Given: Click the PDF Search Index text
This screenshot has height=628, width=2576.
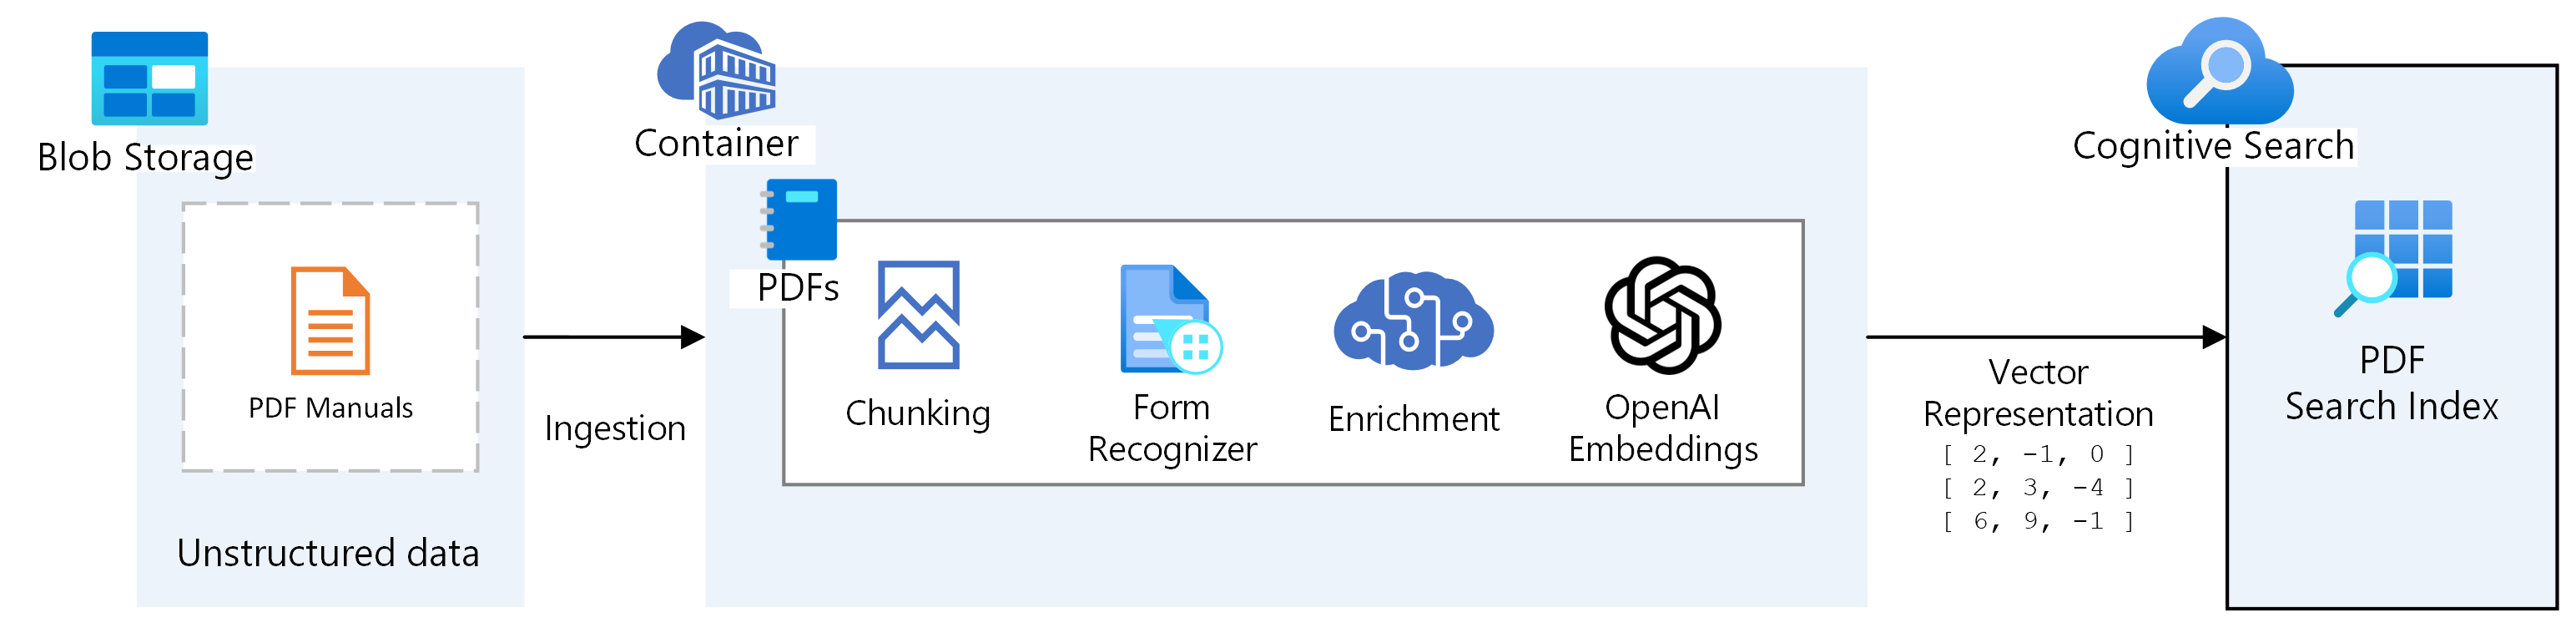Looking at the screenshot, I should click(x=2391, y=384).
